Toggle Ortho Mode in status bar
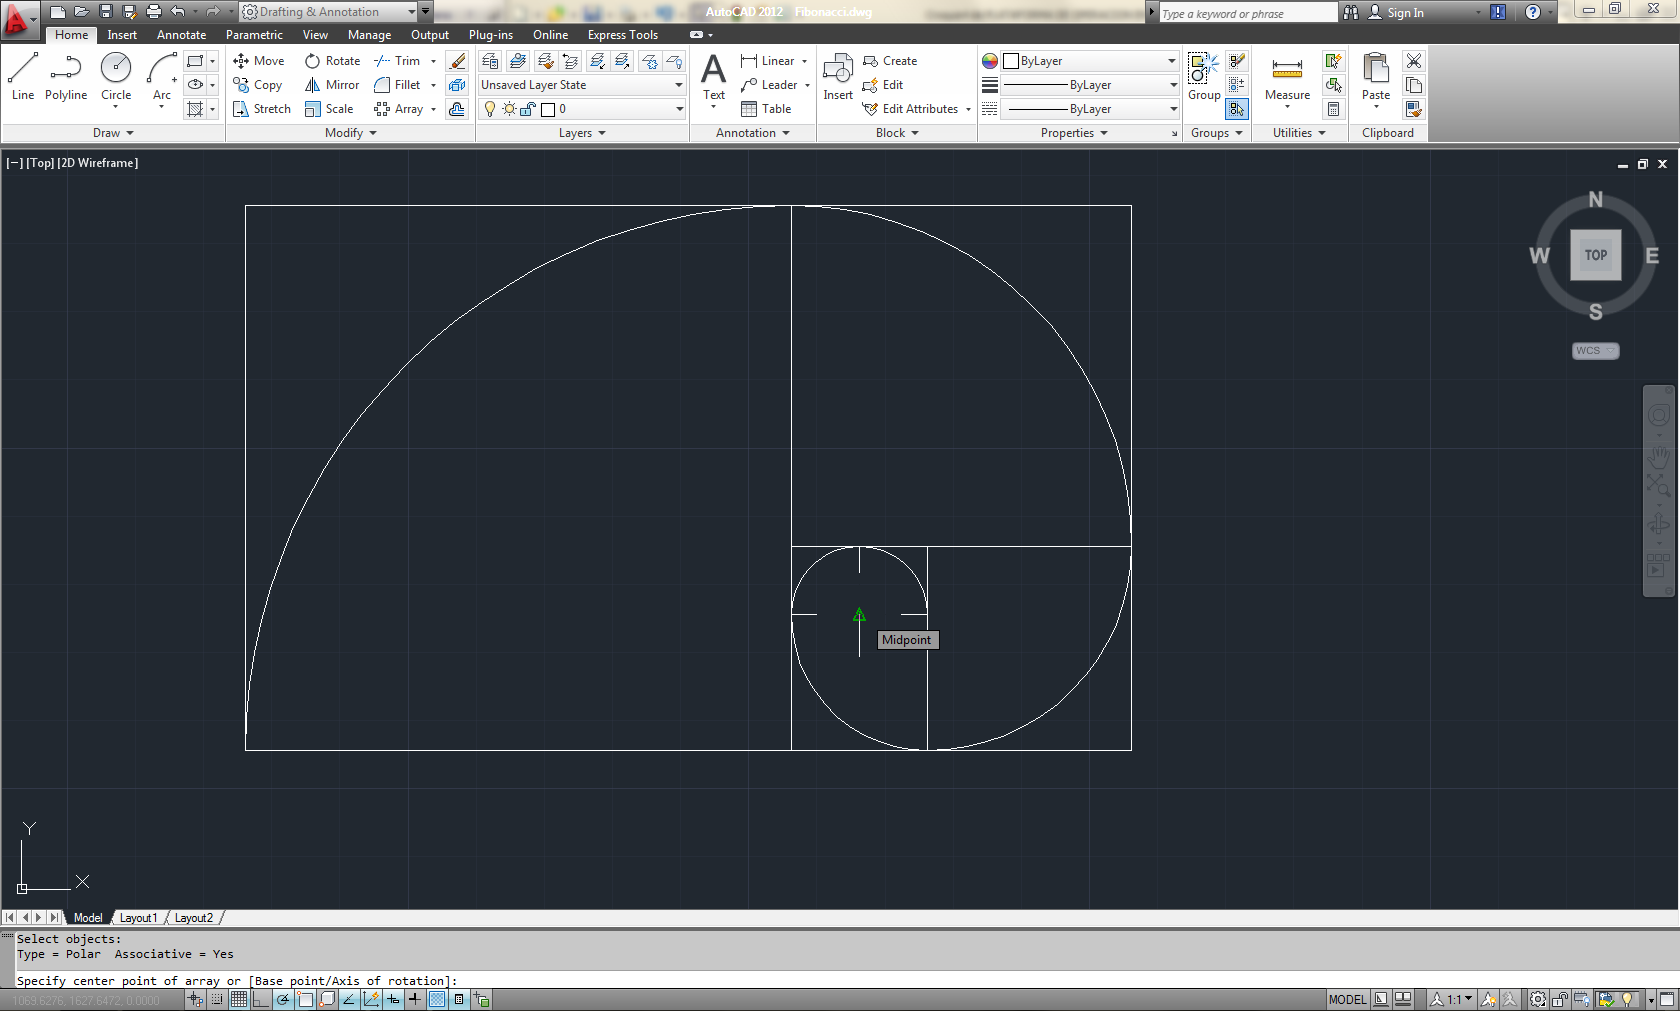The height and width of the screenshot is (1011, 1680). [261, 999]
